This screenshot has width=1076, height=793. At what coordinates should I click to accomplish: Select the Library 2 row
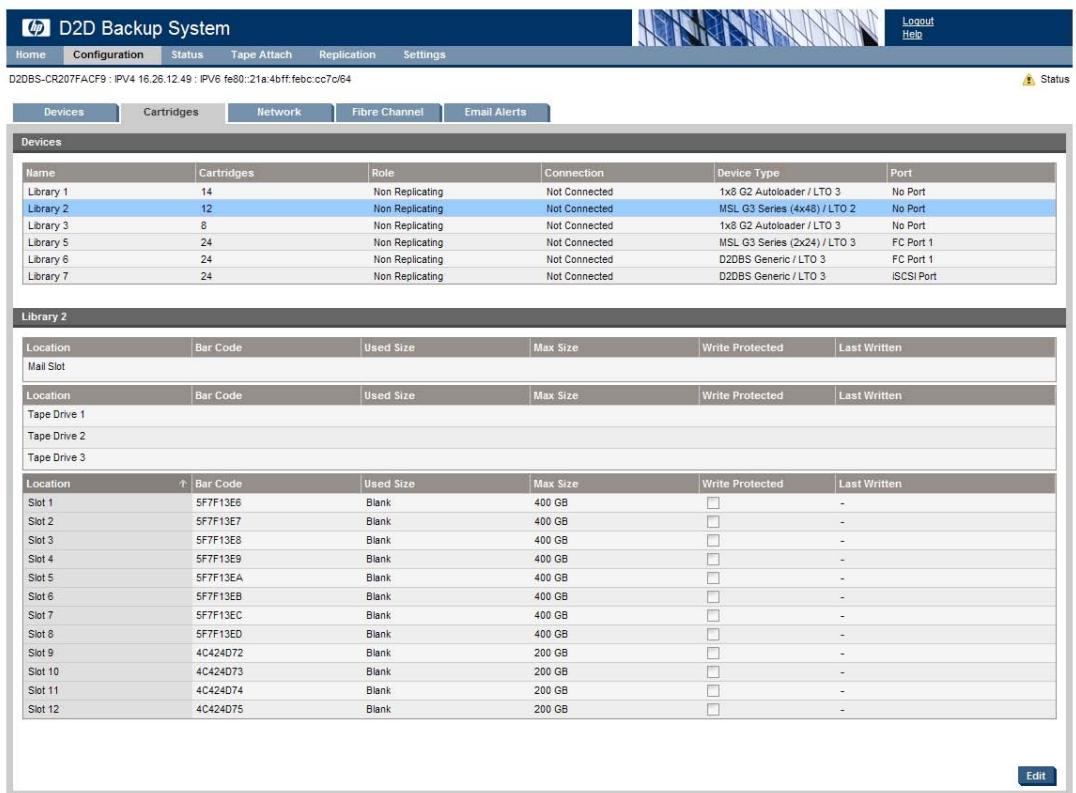[539, 209]
